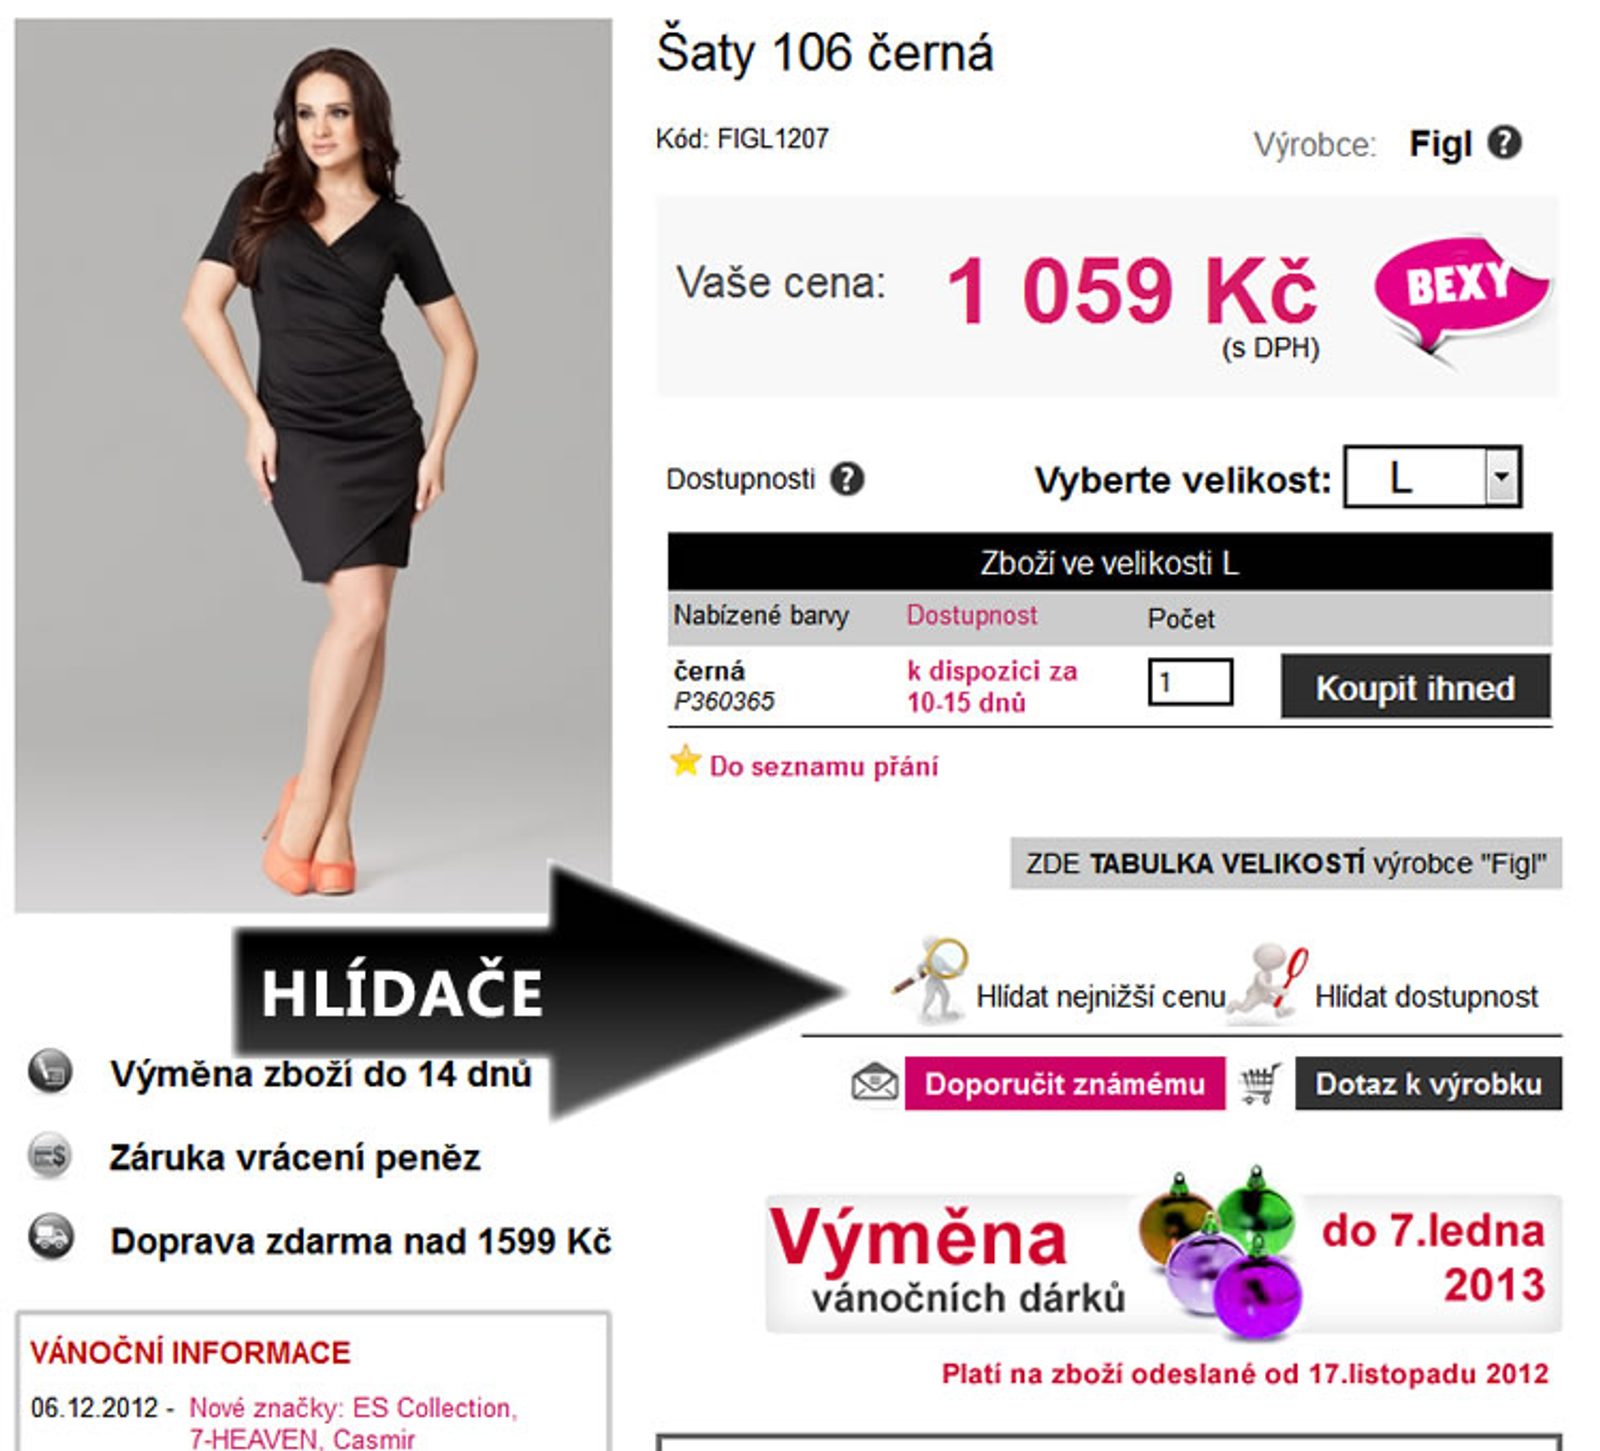Viewport: 1600px width, 1451px height.
Task: Click the help icon next to Figl manufacturer
Action: point(1504,143)
